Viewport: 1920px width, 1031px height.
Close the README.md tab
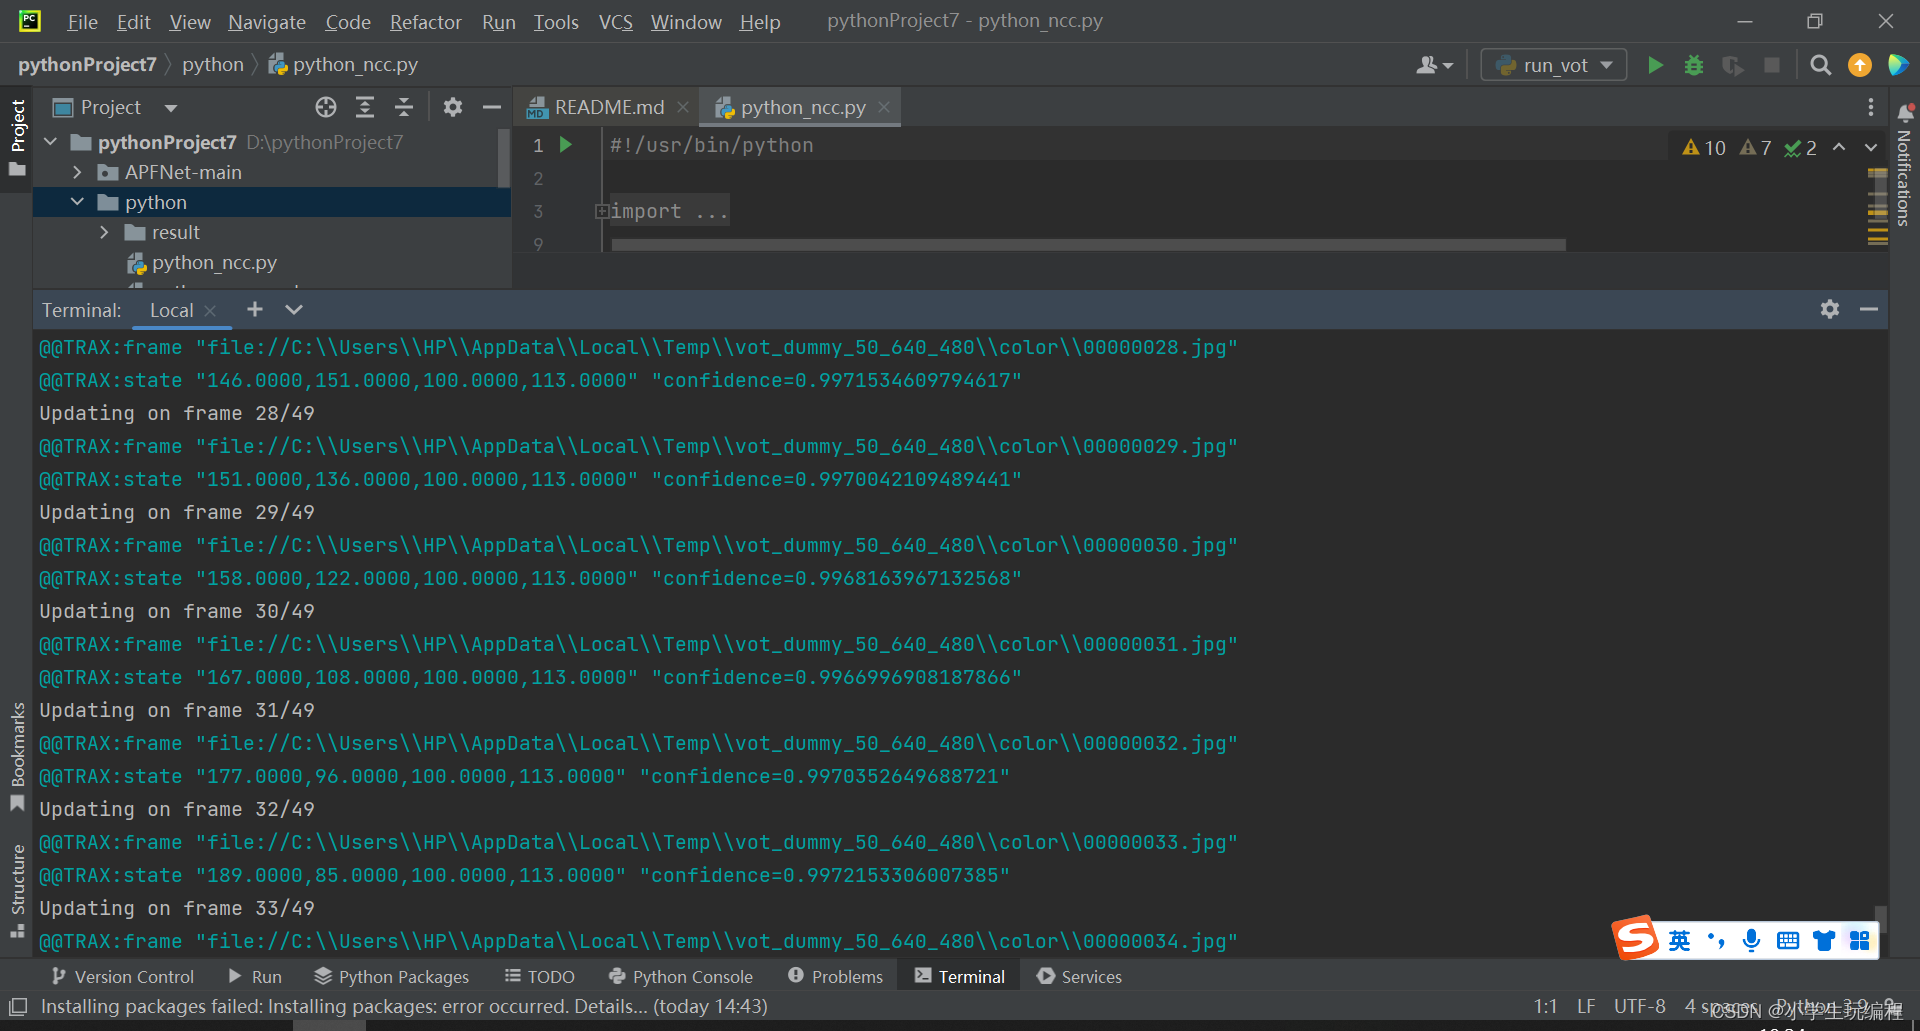[x=683, y=107]
